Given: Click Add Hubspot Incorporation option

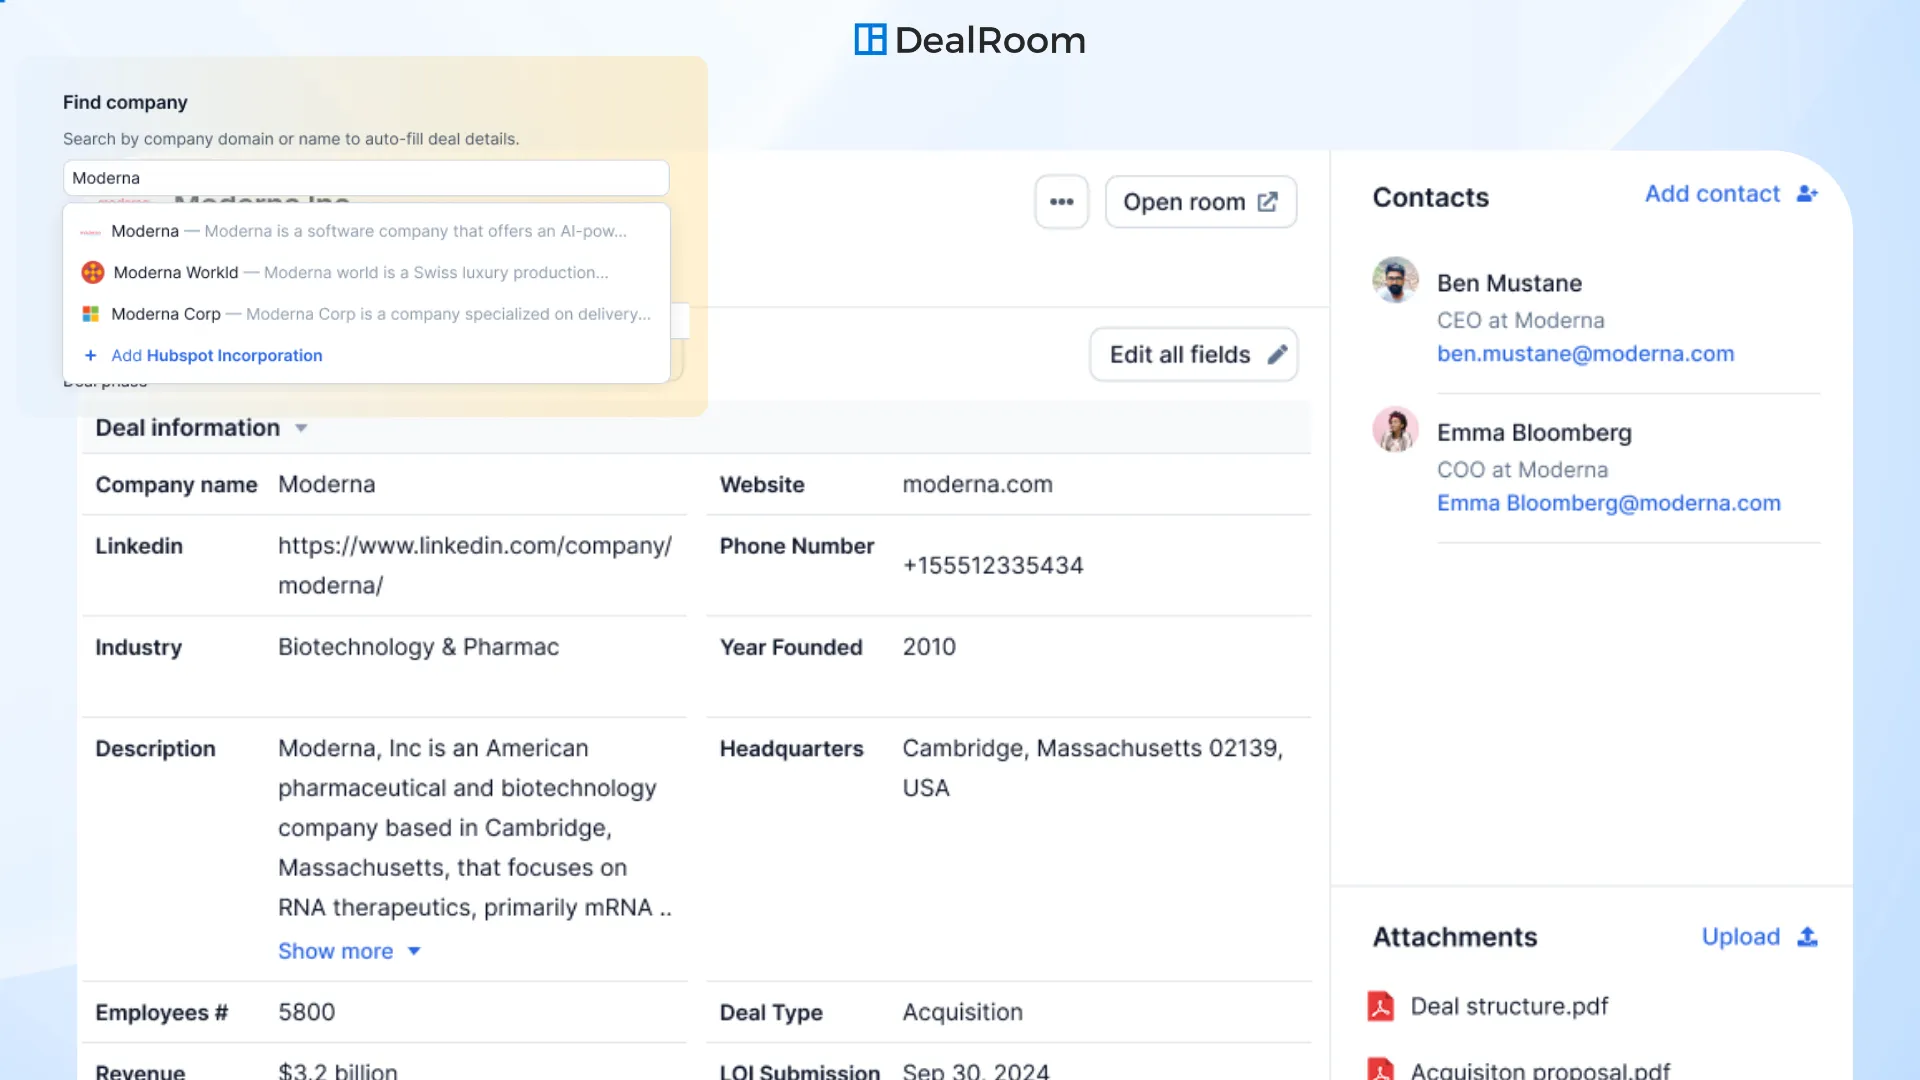Looking at the screenshot, I should [x=216, y=356].
